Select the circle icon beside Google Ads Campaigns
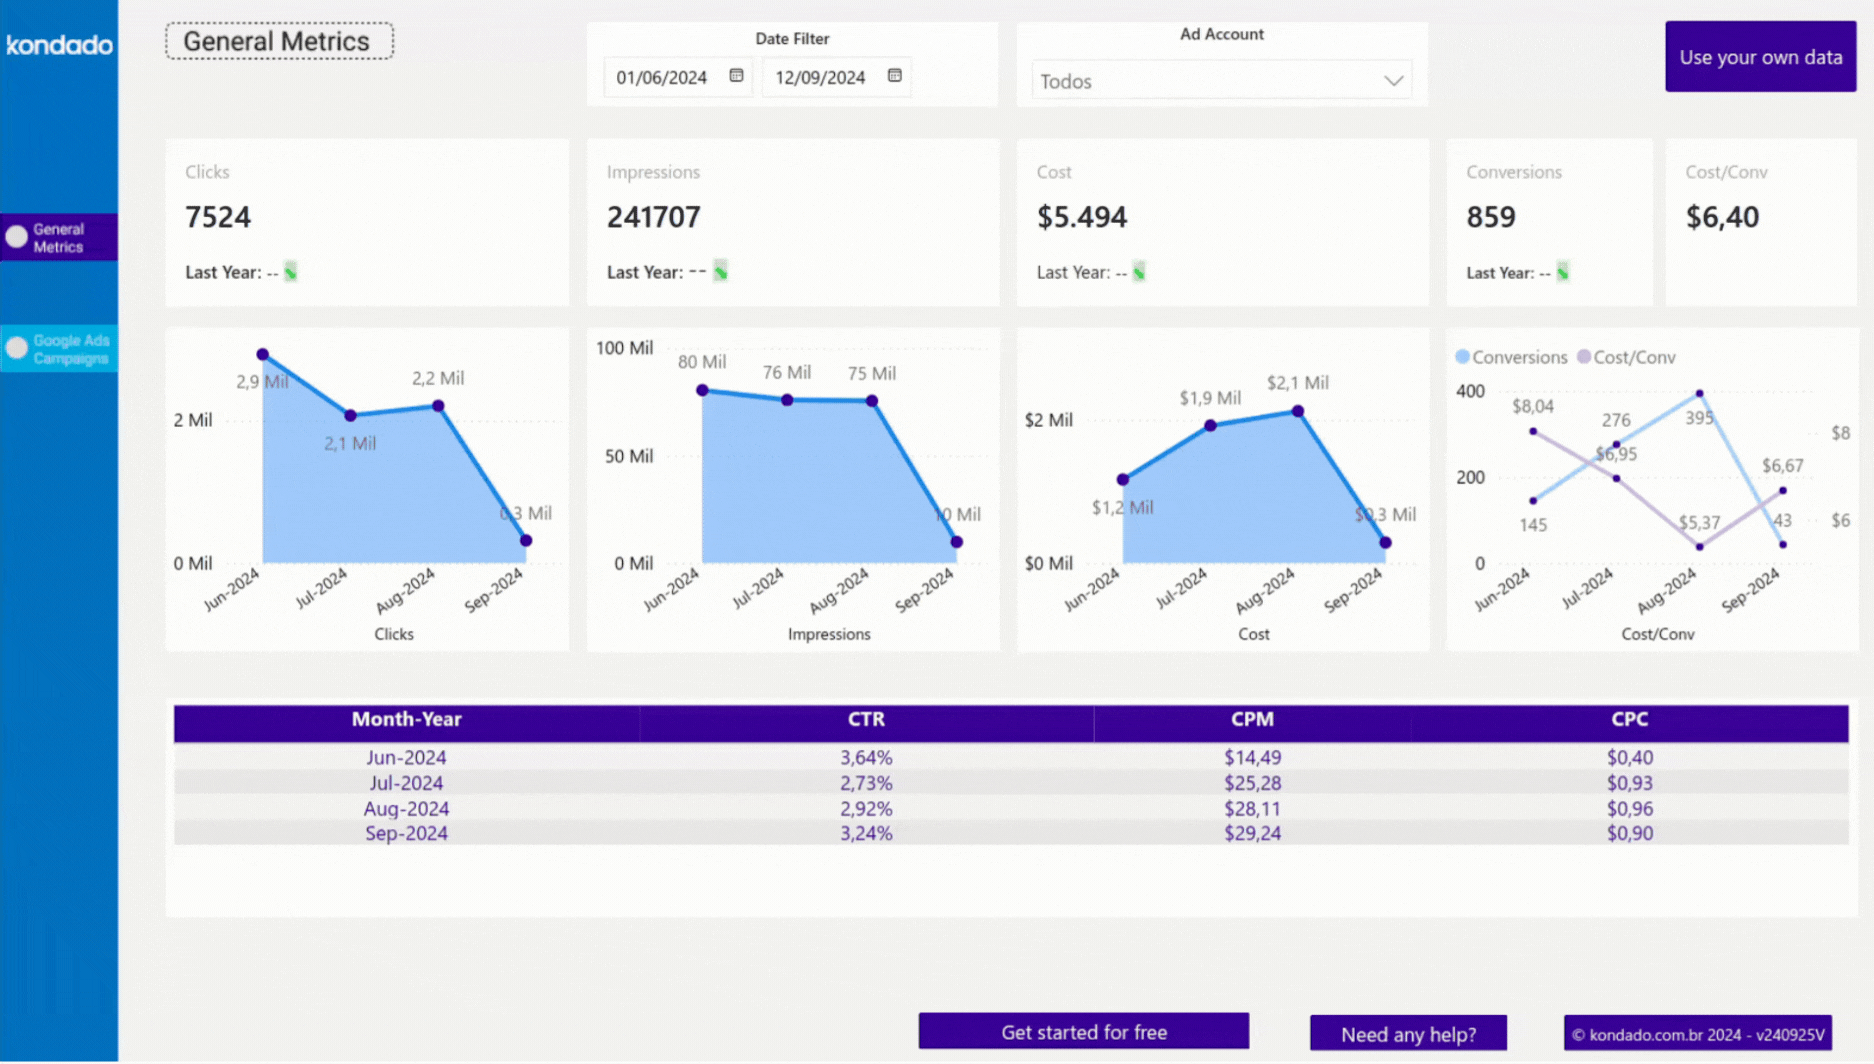The image size is (1874, 1064). tap(16, 347)
